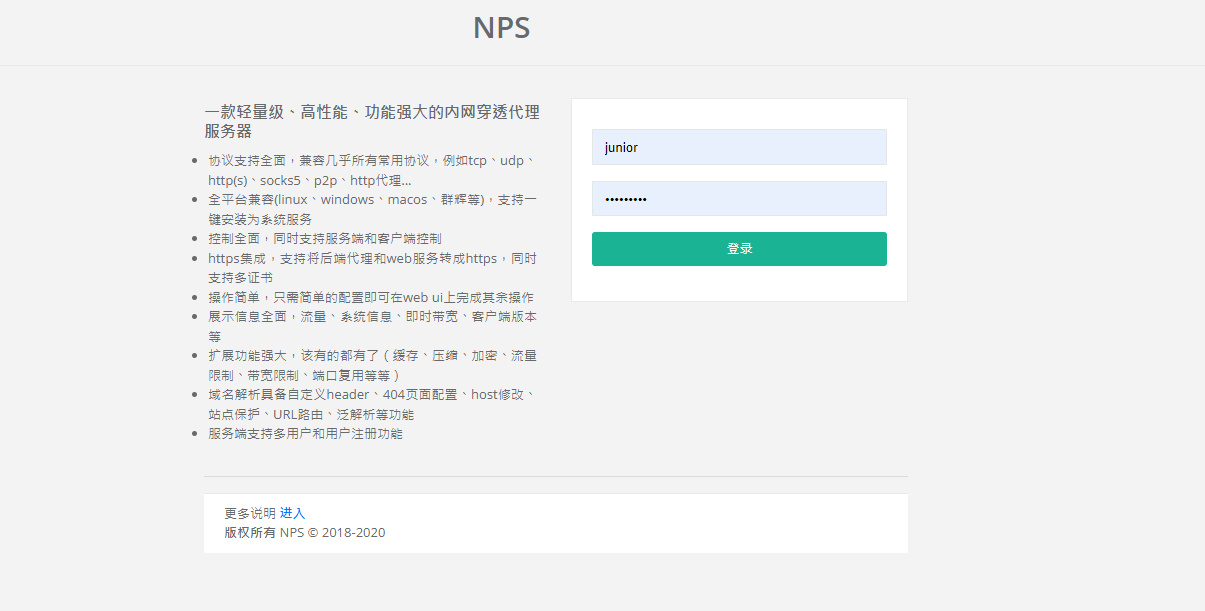Click the 扩展功能强大 list item
Viewport: 1205px width, 611px height.
pyautogui.click(x=372, y=365)
